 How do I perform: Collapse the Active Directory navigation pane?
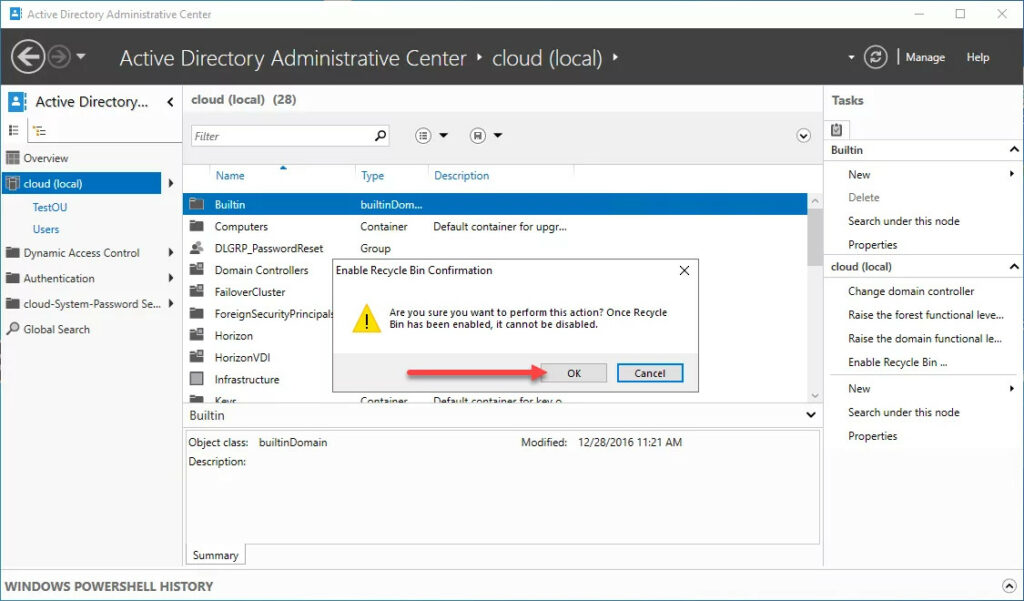pyautogui.click(x=170, y=102)
